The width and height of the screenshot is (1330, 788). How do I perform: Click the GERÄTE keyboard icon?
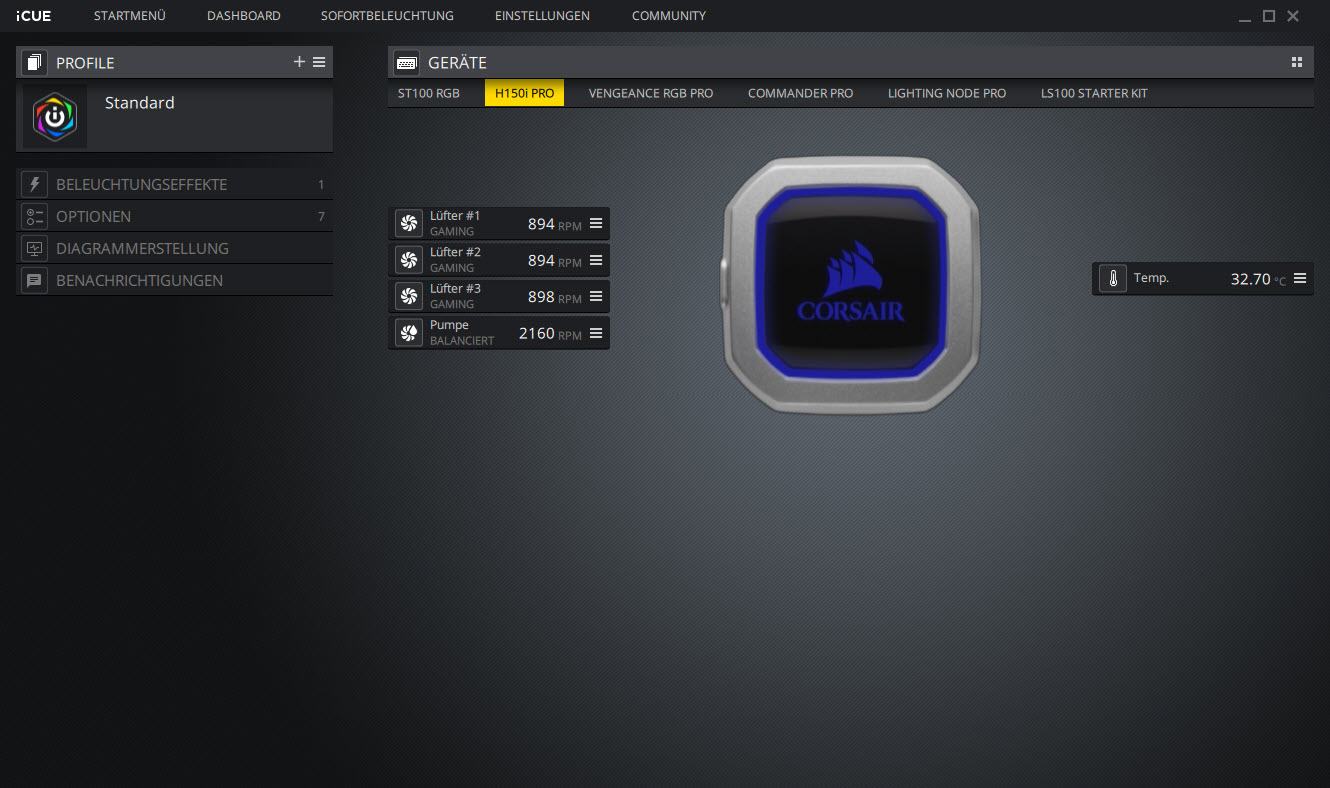(x=406, y=62)
